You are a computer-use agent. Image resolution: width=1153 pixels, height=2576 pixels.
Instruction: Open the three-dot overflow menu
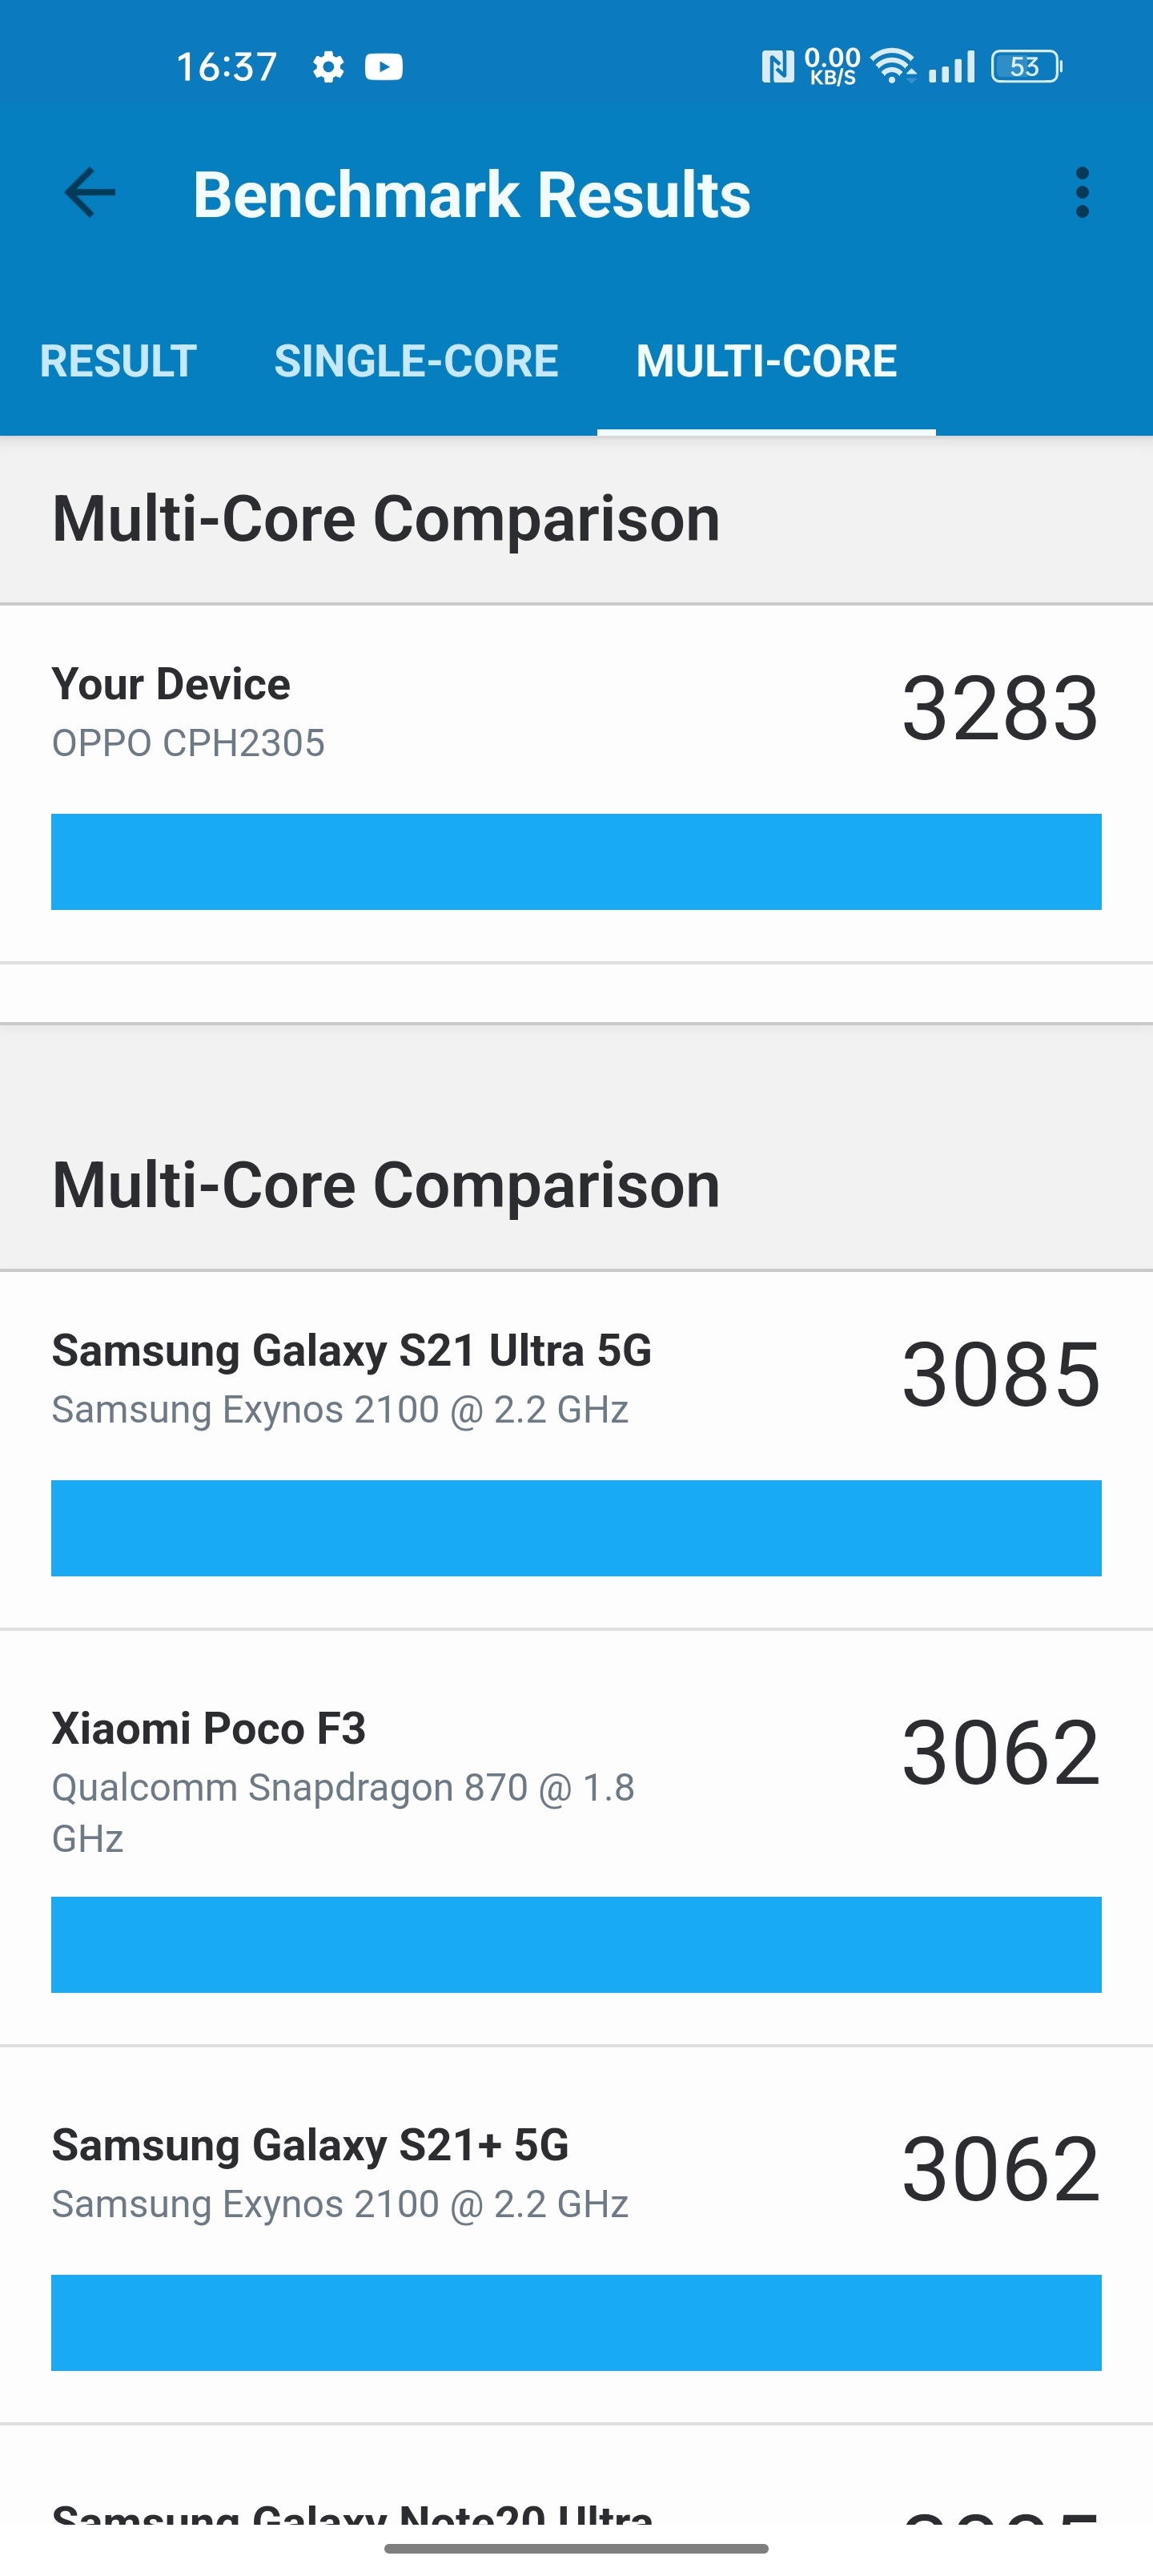click(1083, 193)
